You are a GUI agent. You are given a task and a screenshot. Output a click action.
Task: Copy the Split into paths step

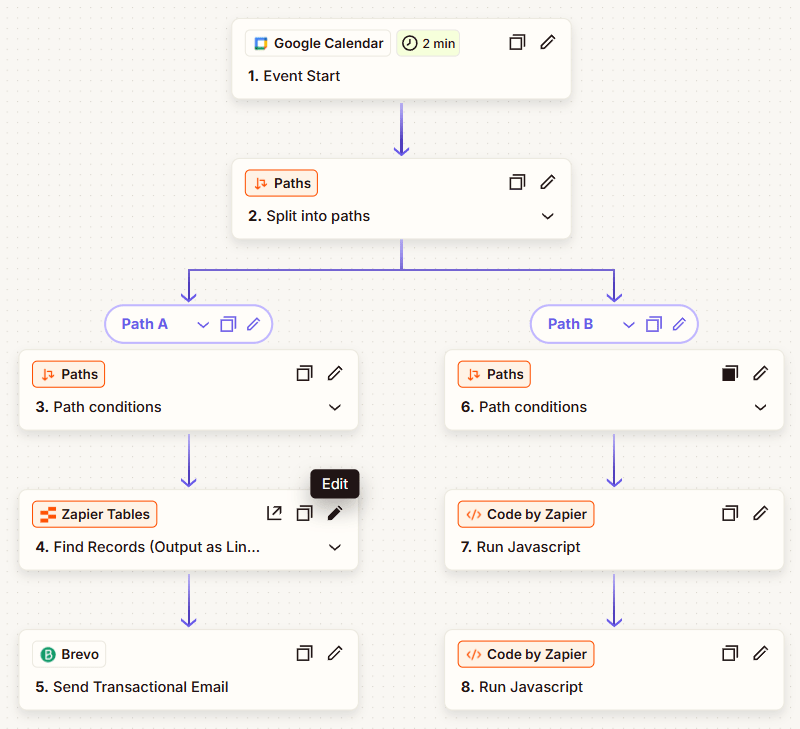point(517,183)
